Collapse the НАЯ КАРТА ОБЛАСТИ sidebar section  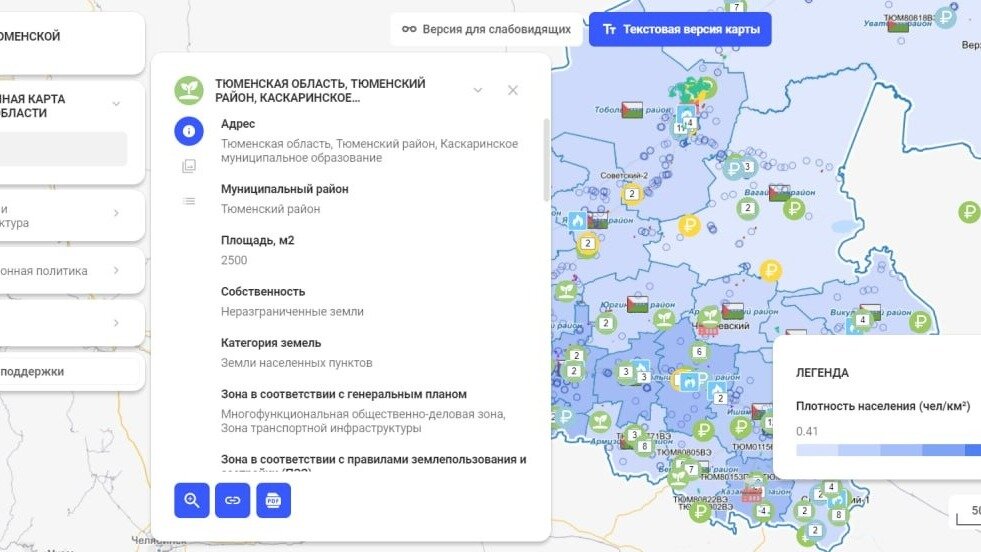tap(116, 104)
